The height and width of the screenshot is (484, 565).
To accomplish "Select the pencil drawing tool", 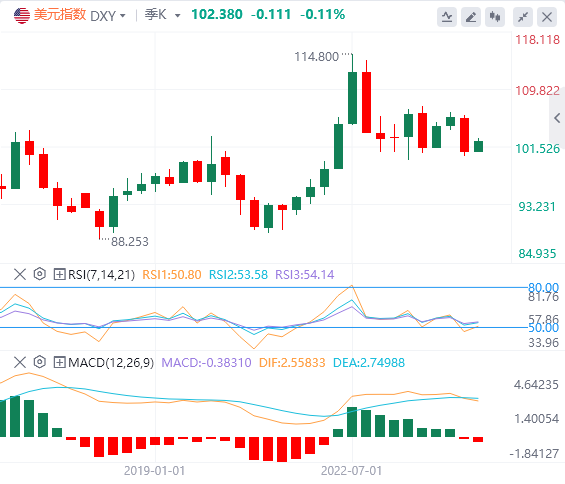I will tap(471, 17).
